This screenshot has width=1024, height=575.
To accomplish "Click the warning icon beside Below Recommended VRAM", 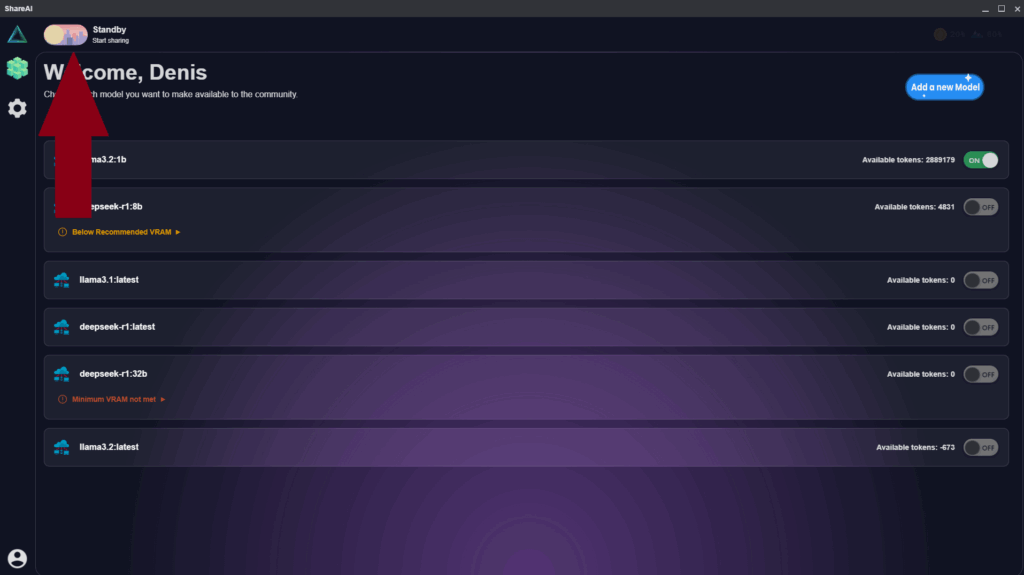I will [62, 232].
